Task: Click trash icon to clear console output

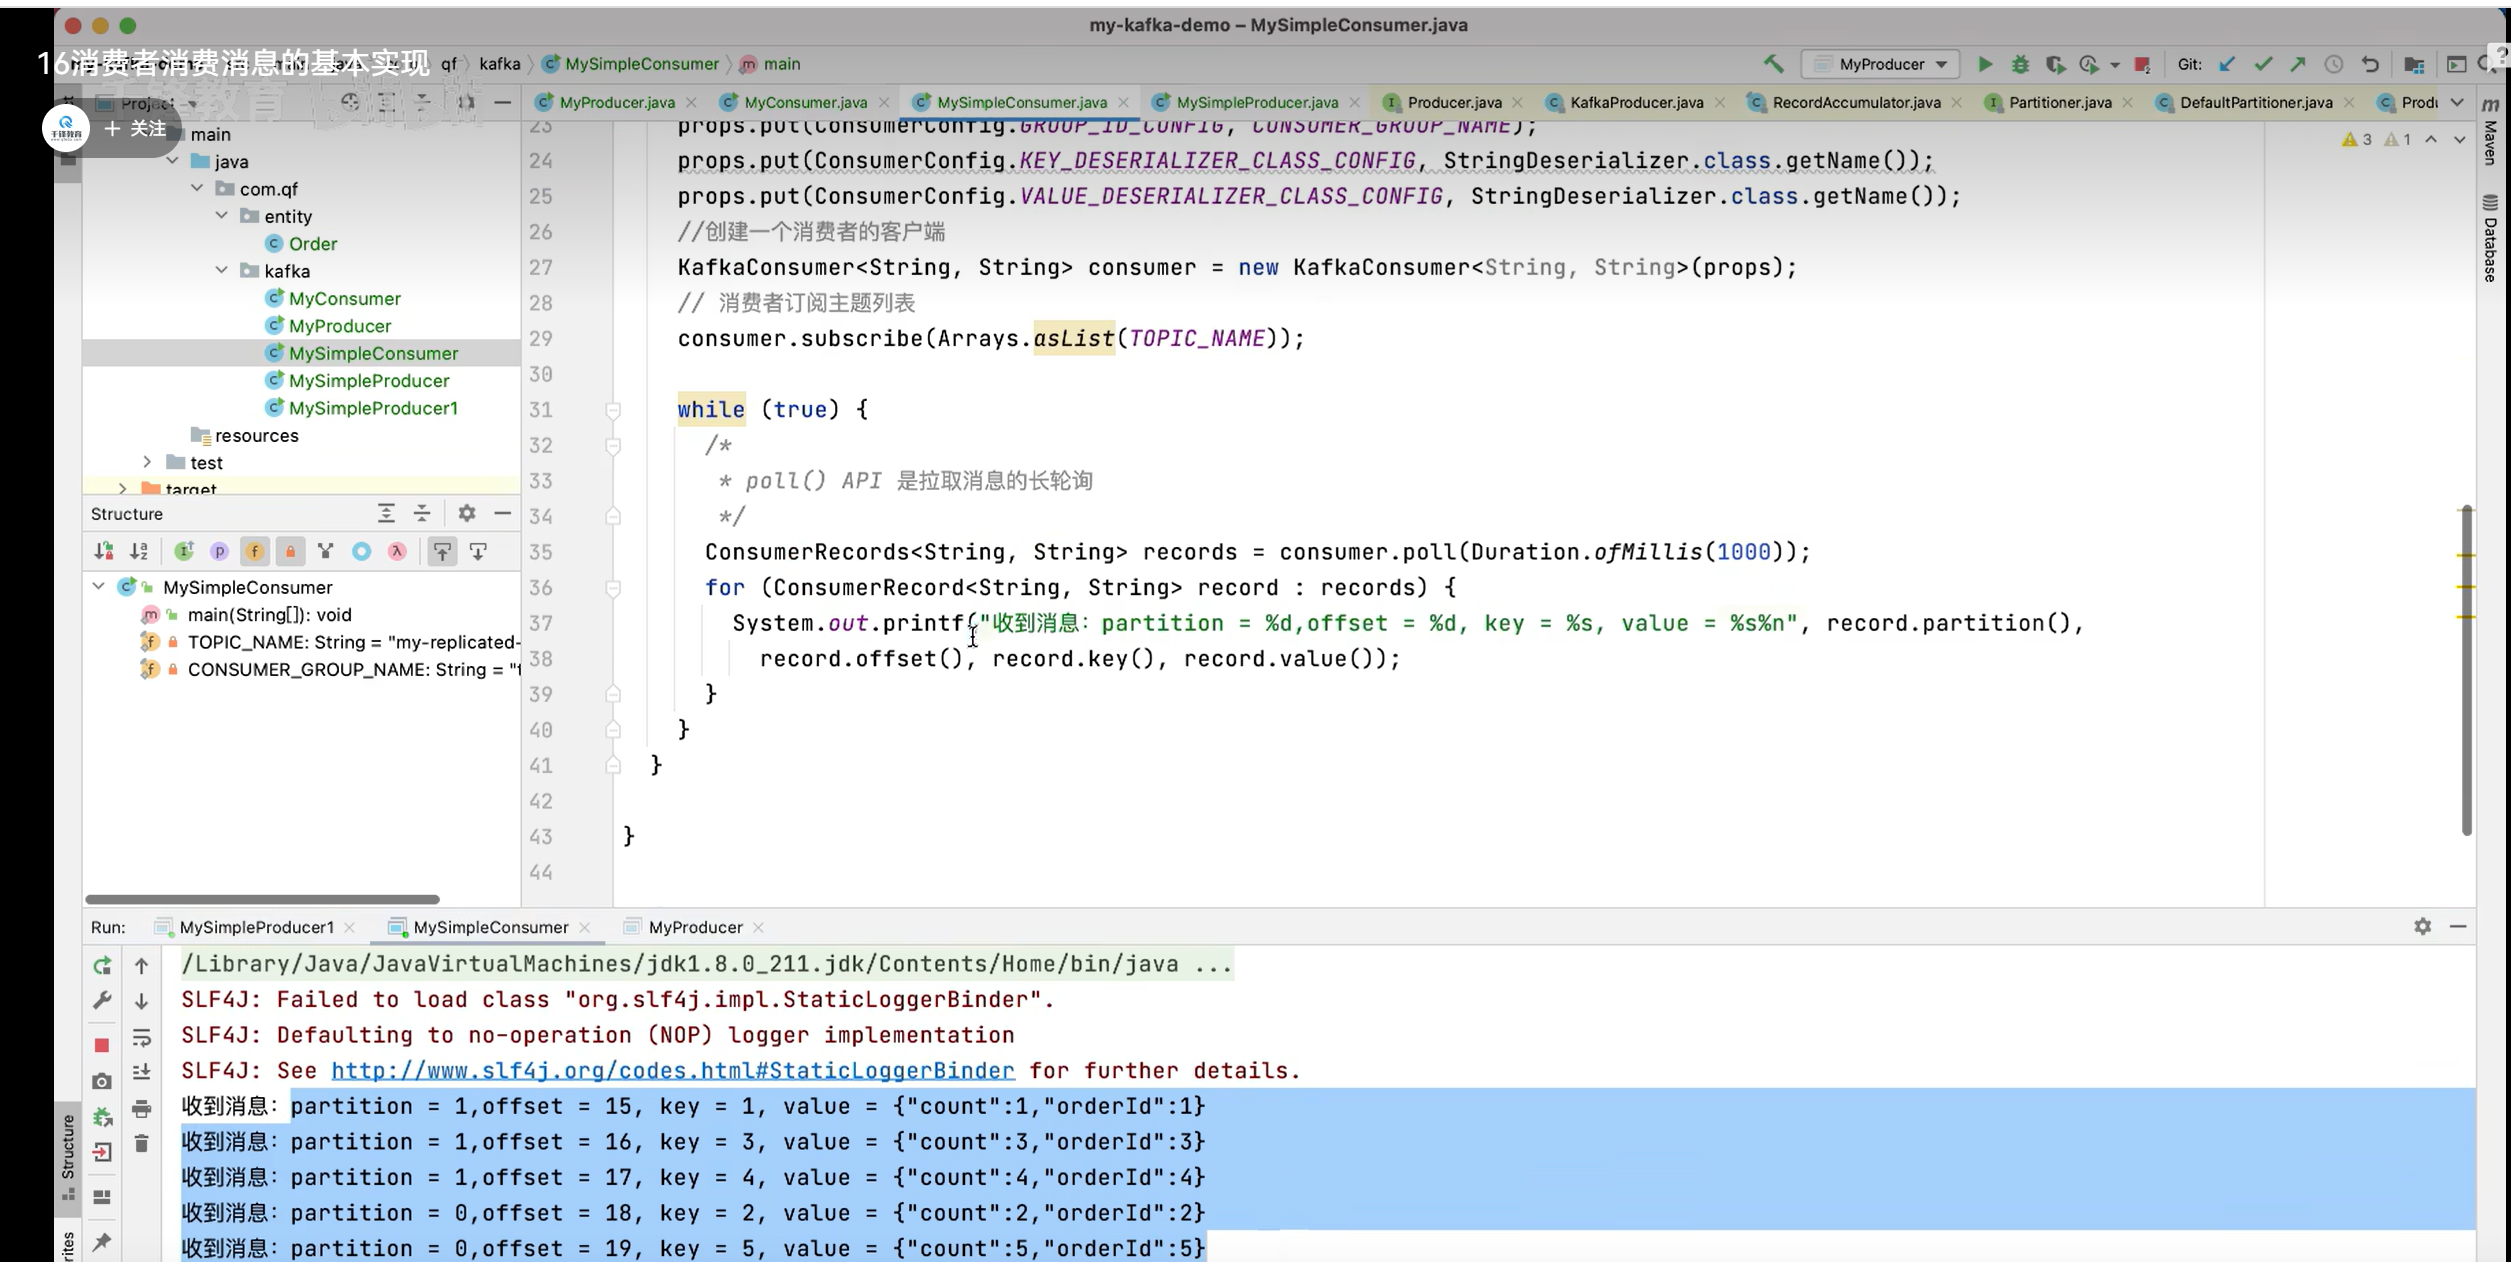Action: [x=142, y=1143]
